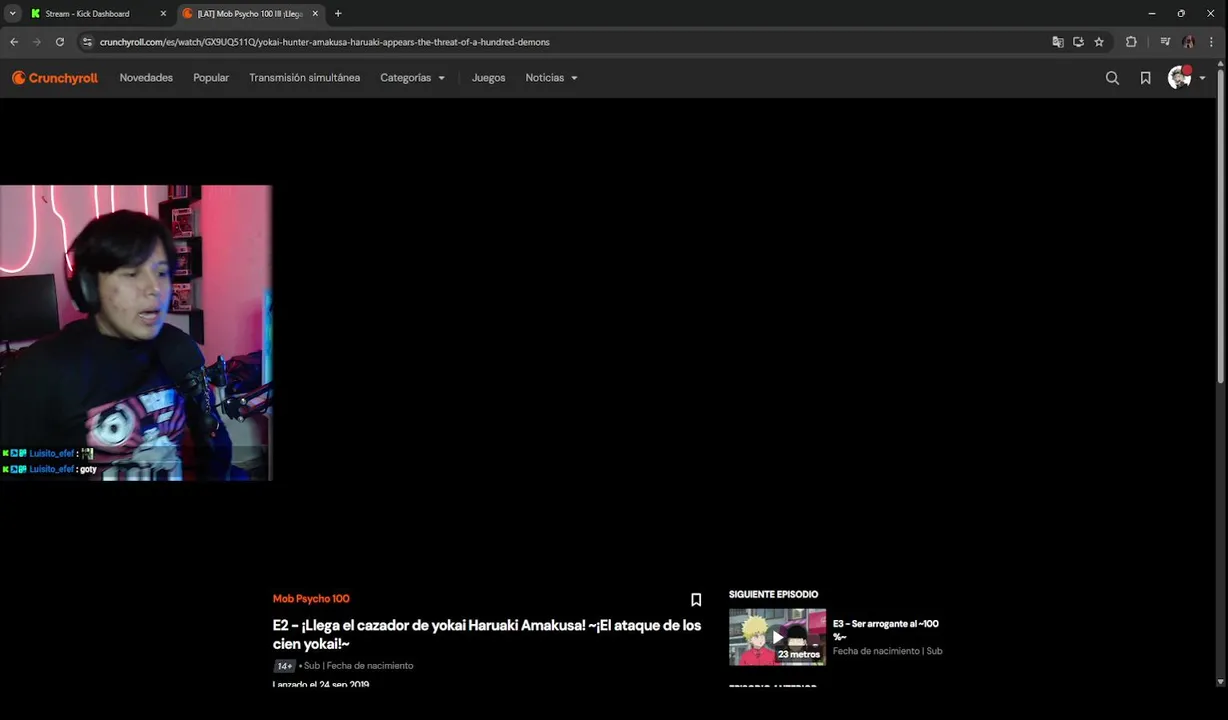Click the Crunchyroll account avatar
The height and width of the screenshot is (720, 1228).
point(1180,78)
